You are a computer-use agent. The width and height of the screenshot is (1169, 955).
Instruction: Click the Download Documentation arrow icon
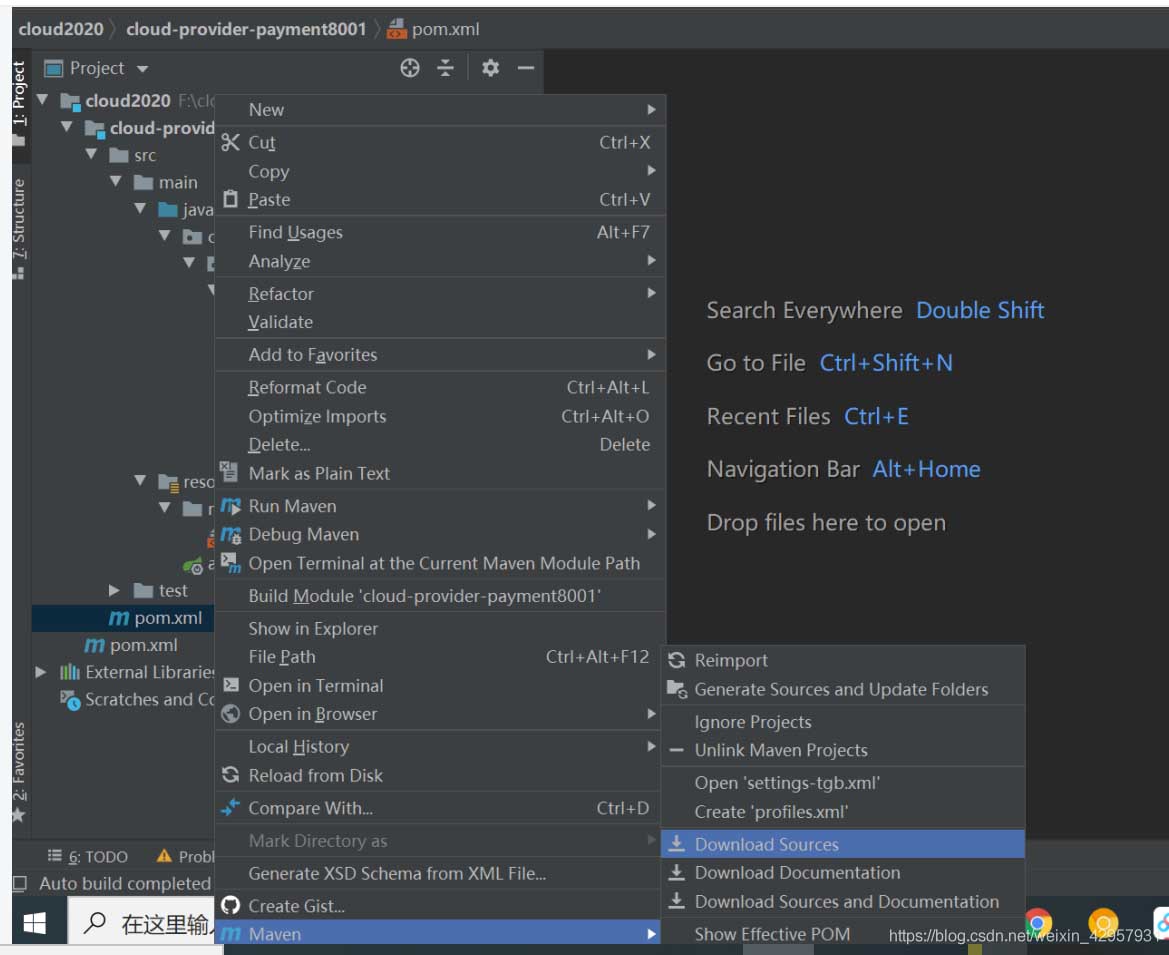pyautogui.click(x=676, y=872)
